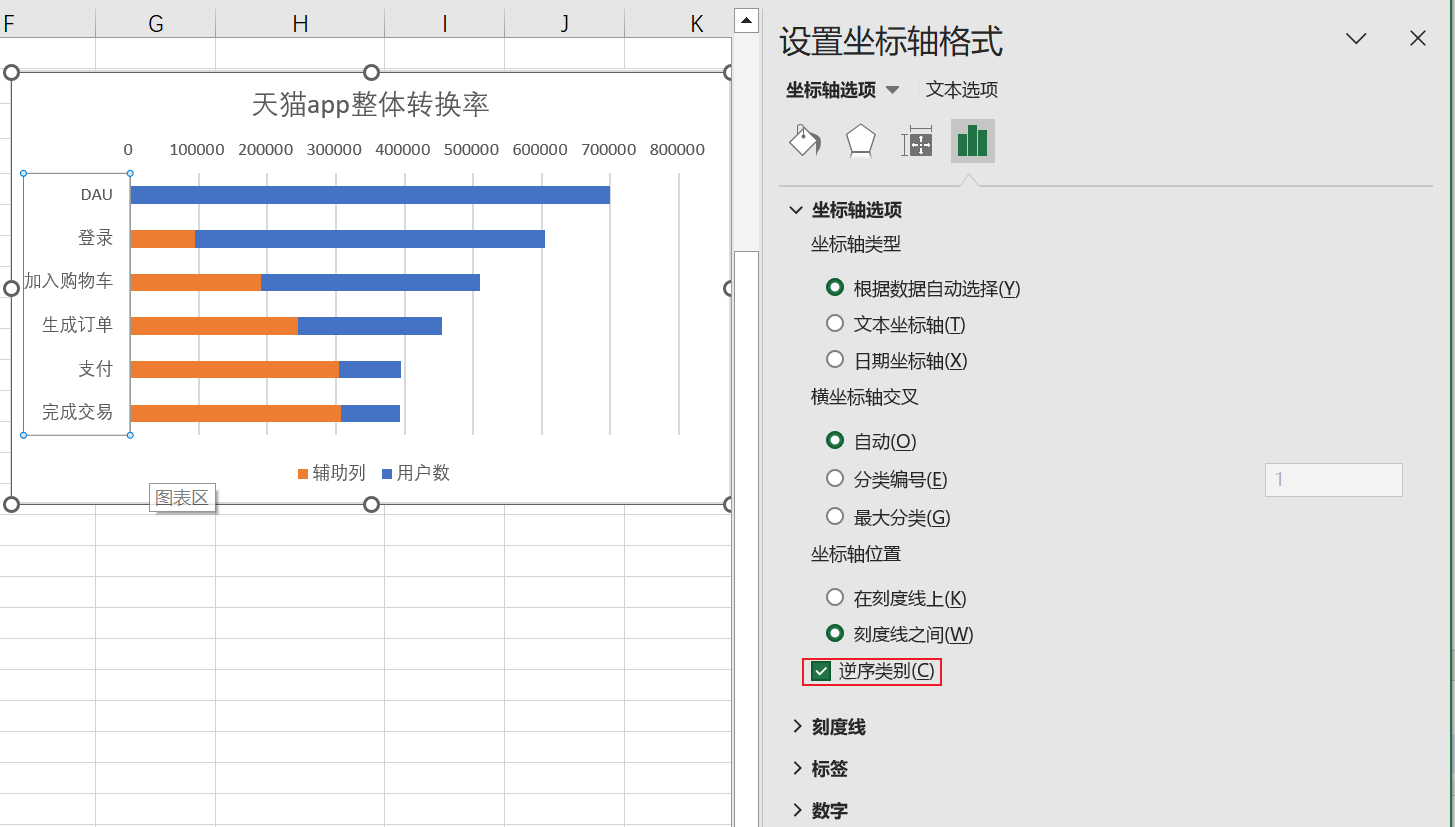Select 刻度线之间 axis position
1455x827 pixels.
(x=835, y=634)
